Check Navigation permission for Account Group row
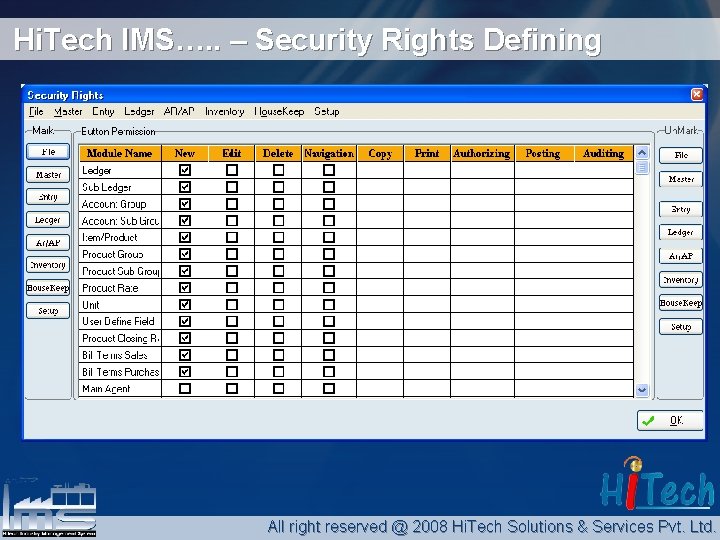 click(329, 204)
